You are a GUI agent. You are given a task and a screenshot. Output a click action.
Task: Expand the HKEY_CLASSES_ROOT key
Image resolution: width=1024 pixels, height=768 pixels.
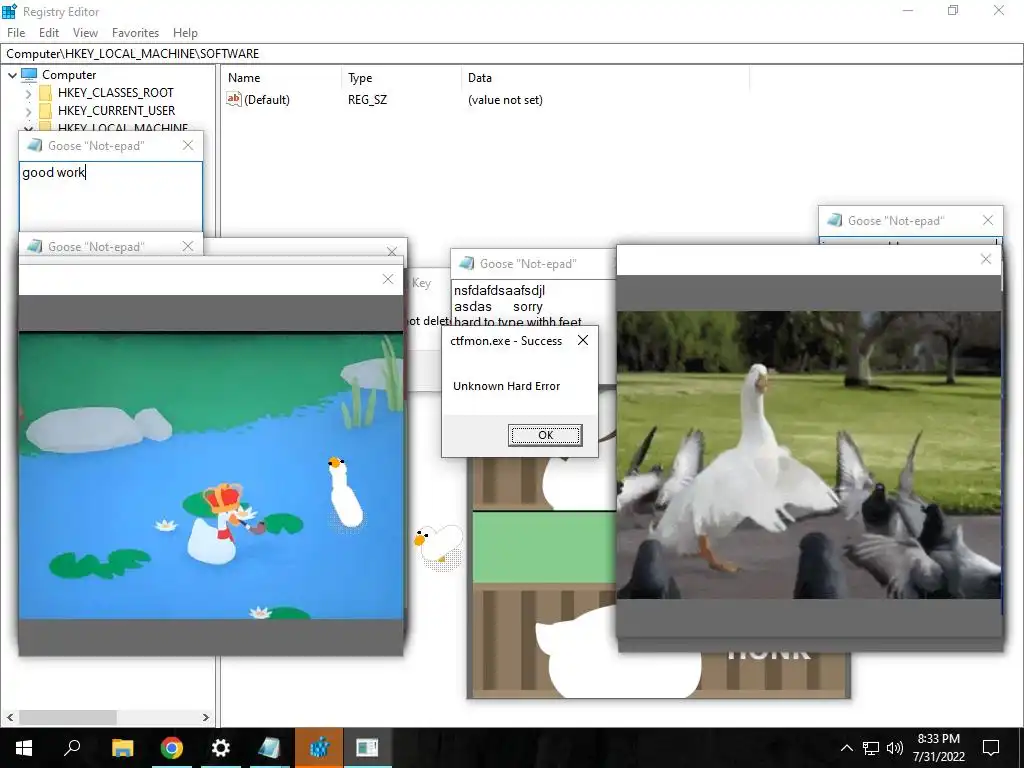pyautogui.click(x=28, y=93)
